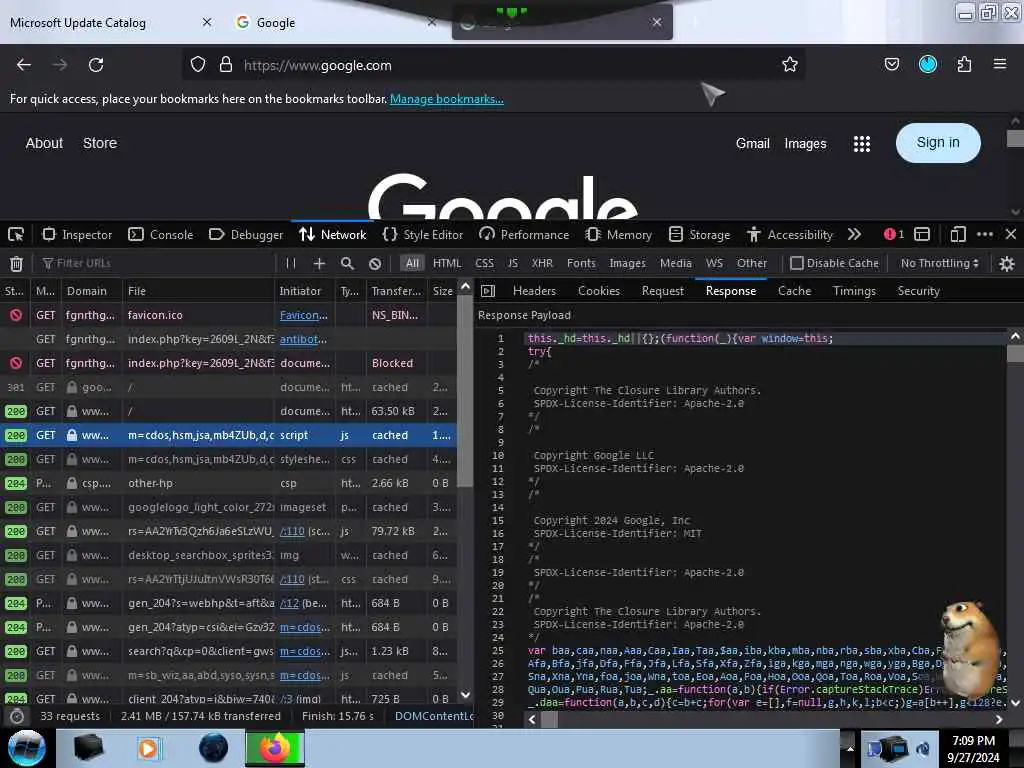This screenshot has height=768, width=1024.
Task: Toggle responsive design mode icon
Action: [958, 234]
